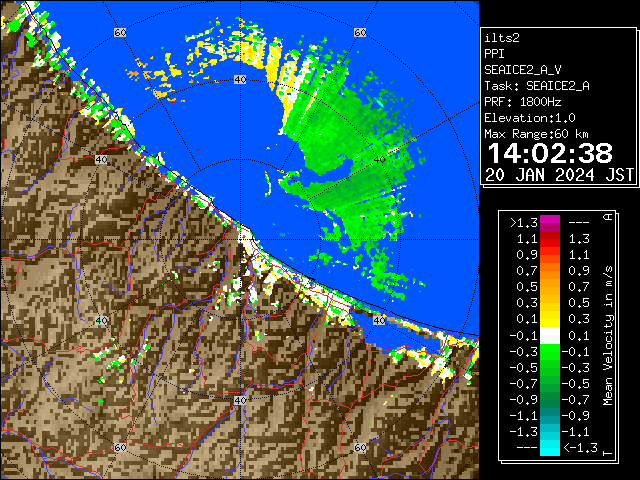Image resolution: width=640 pixels, height=480 pixels.
Task: Click the 'Mean Velocity in m/s' legend title
Action: (x=608, y=336)
